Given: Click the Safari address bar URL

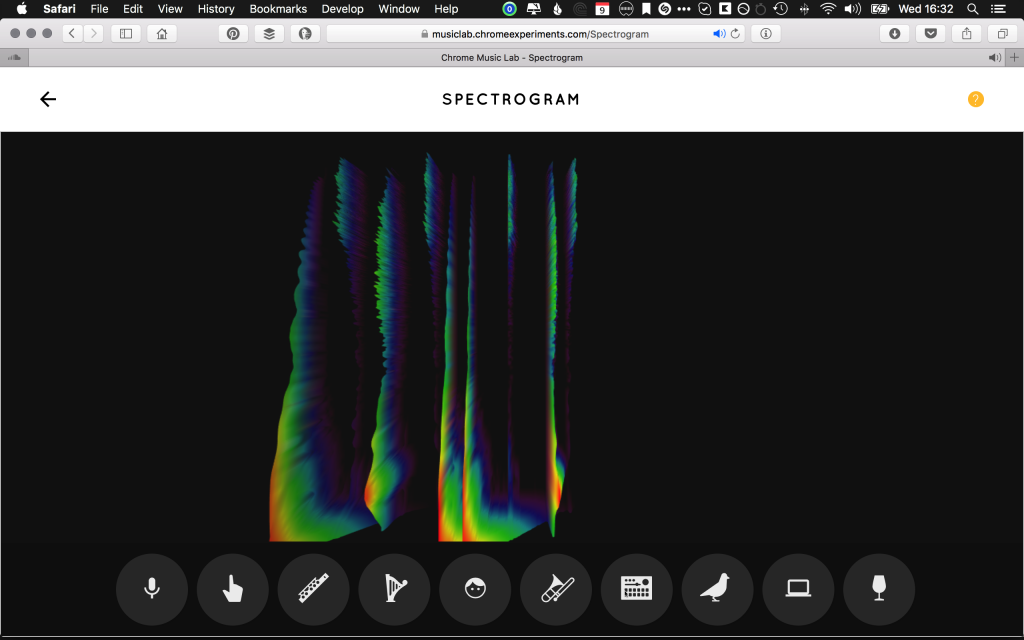Looking at the screenshot, I should pos(540,33).
